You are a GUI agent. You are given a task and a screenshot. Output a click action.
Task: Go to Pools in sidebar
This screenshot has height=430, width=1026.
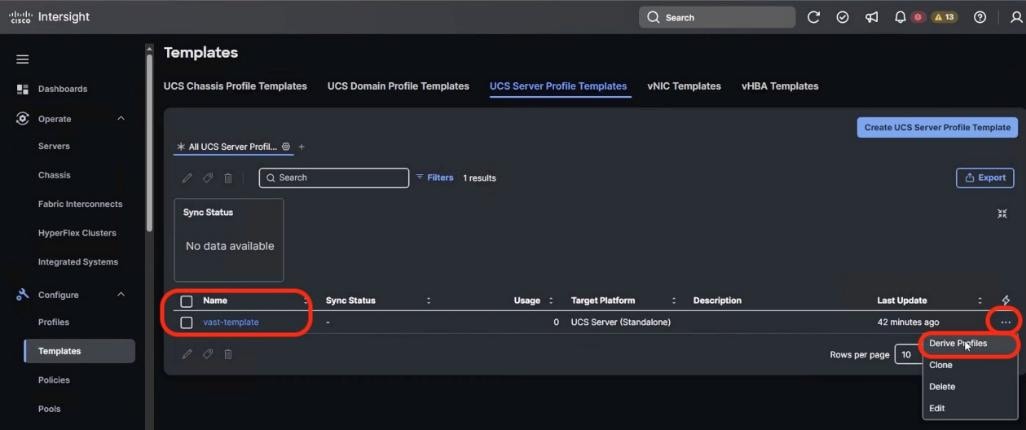49,408
